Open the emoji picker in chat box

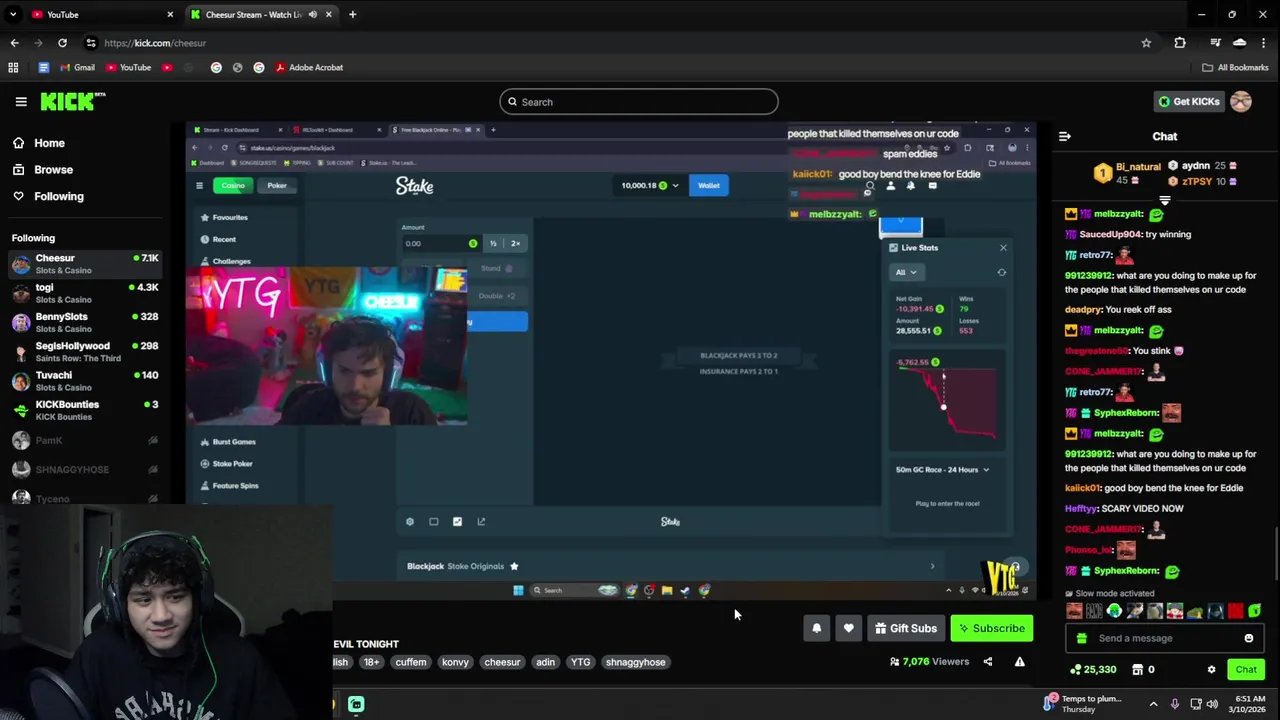(x=1248, y=638)
